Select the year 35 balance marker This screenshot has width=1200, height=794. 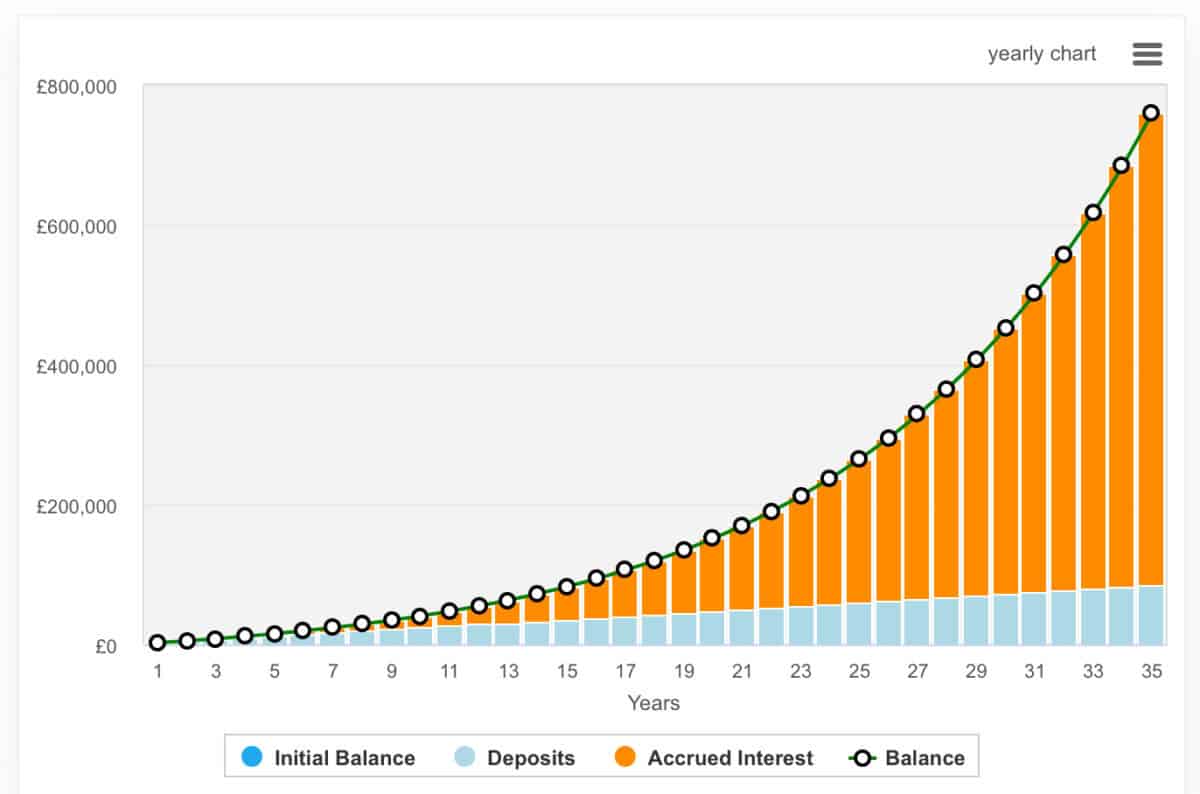[1151, 113]
